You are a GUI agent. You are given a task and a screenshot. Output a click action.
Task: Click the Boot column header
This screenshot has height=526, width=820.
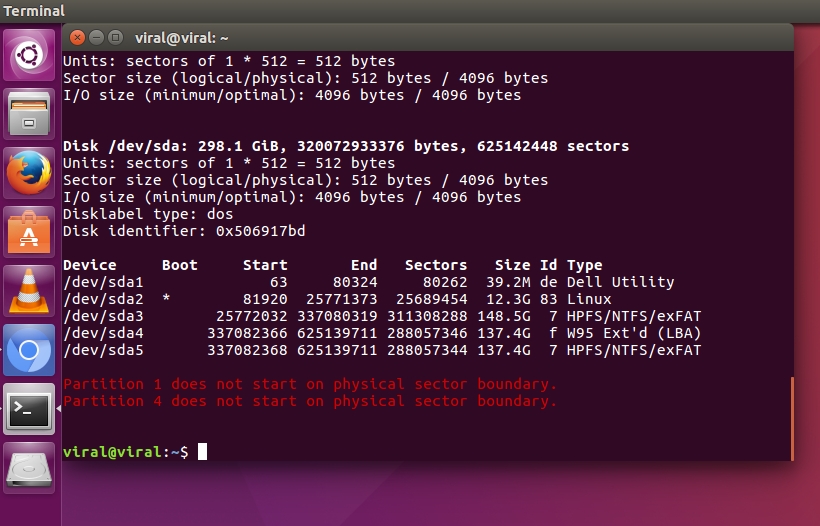point(180,265)
